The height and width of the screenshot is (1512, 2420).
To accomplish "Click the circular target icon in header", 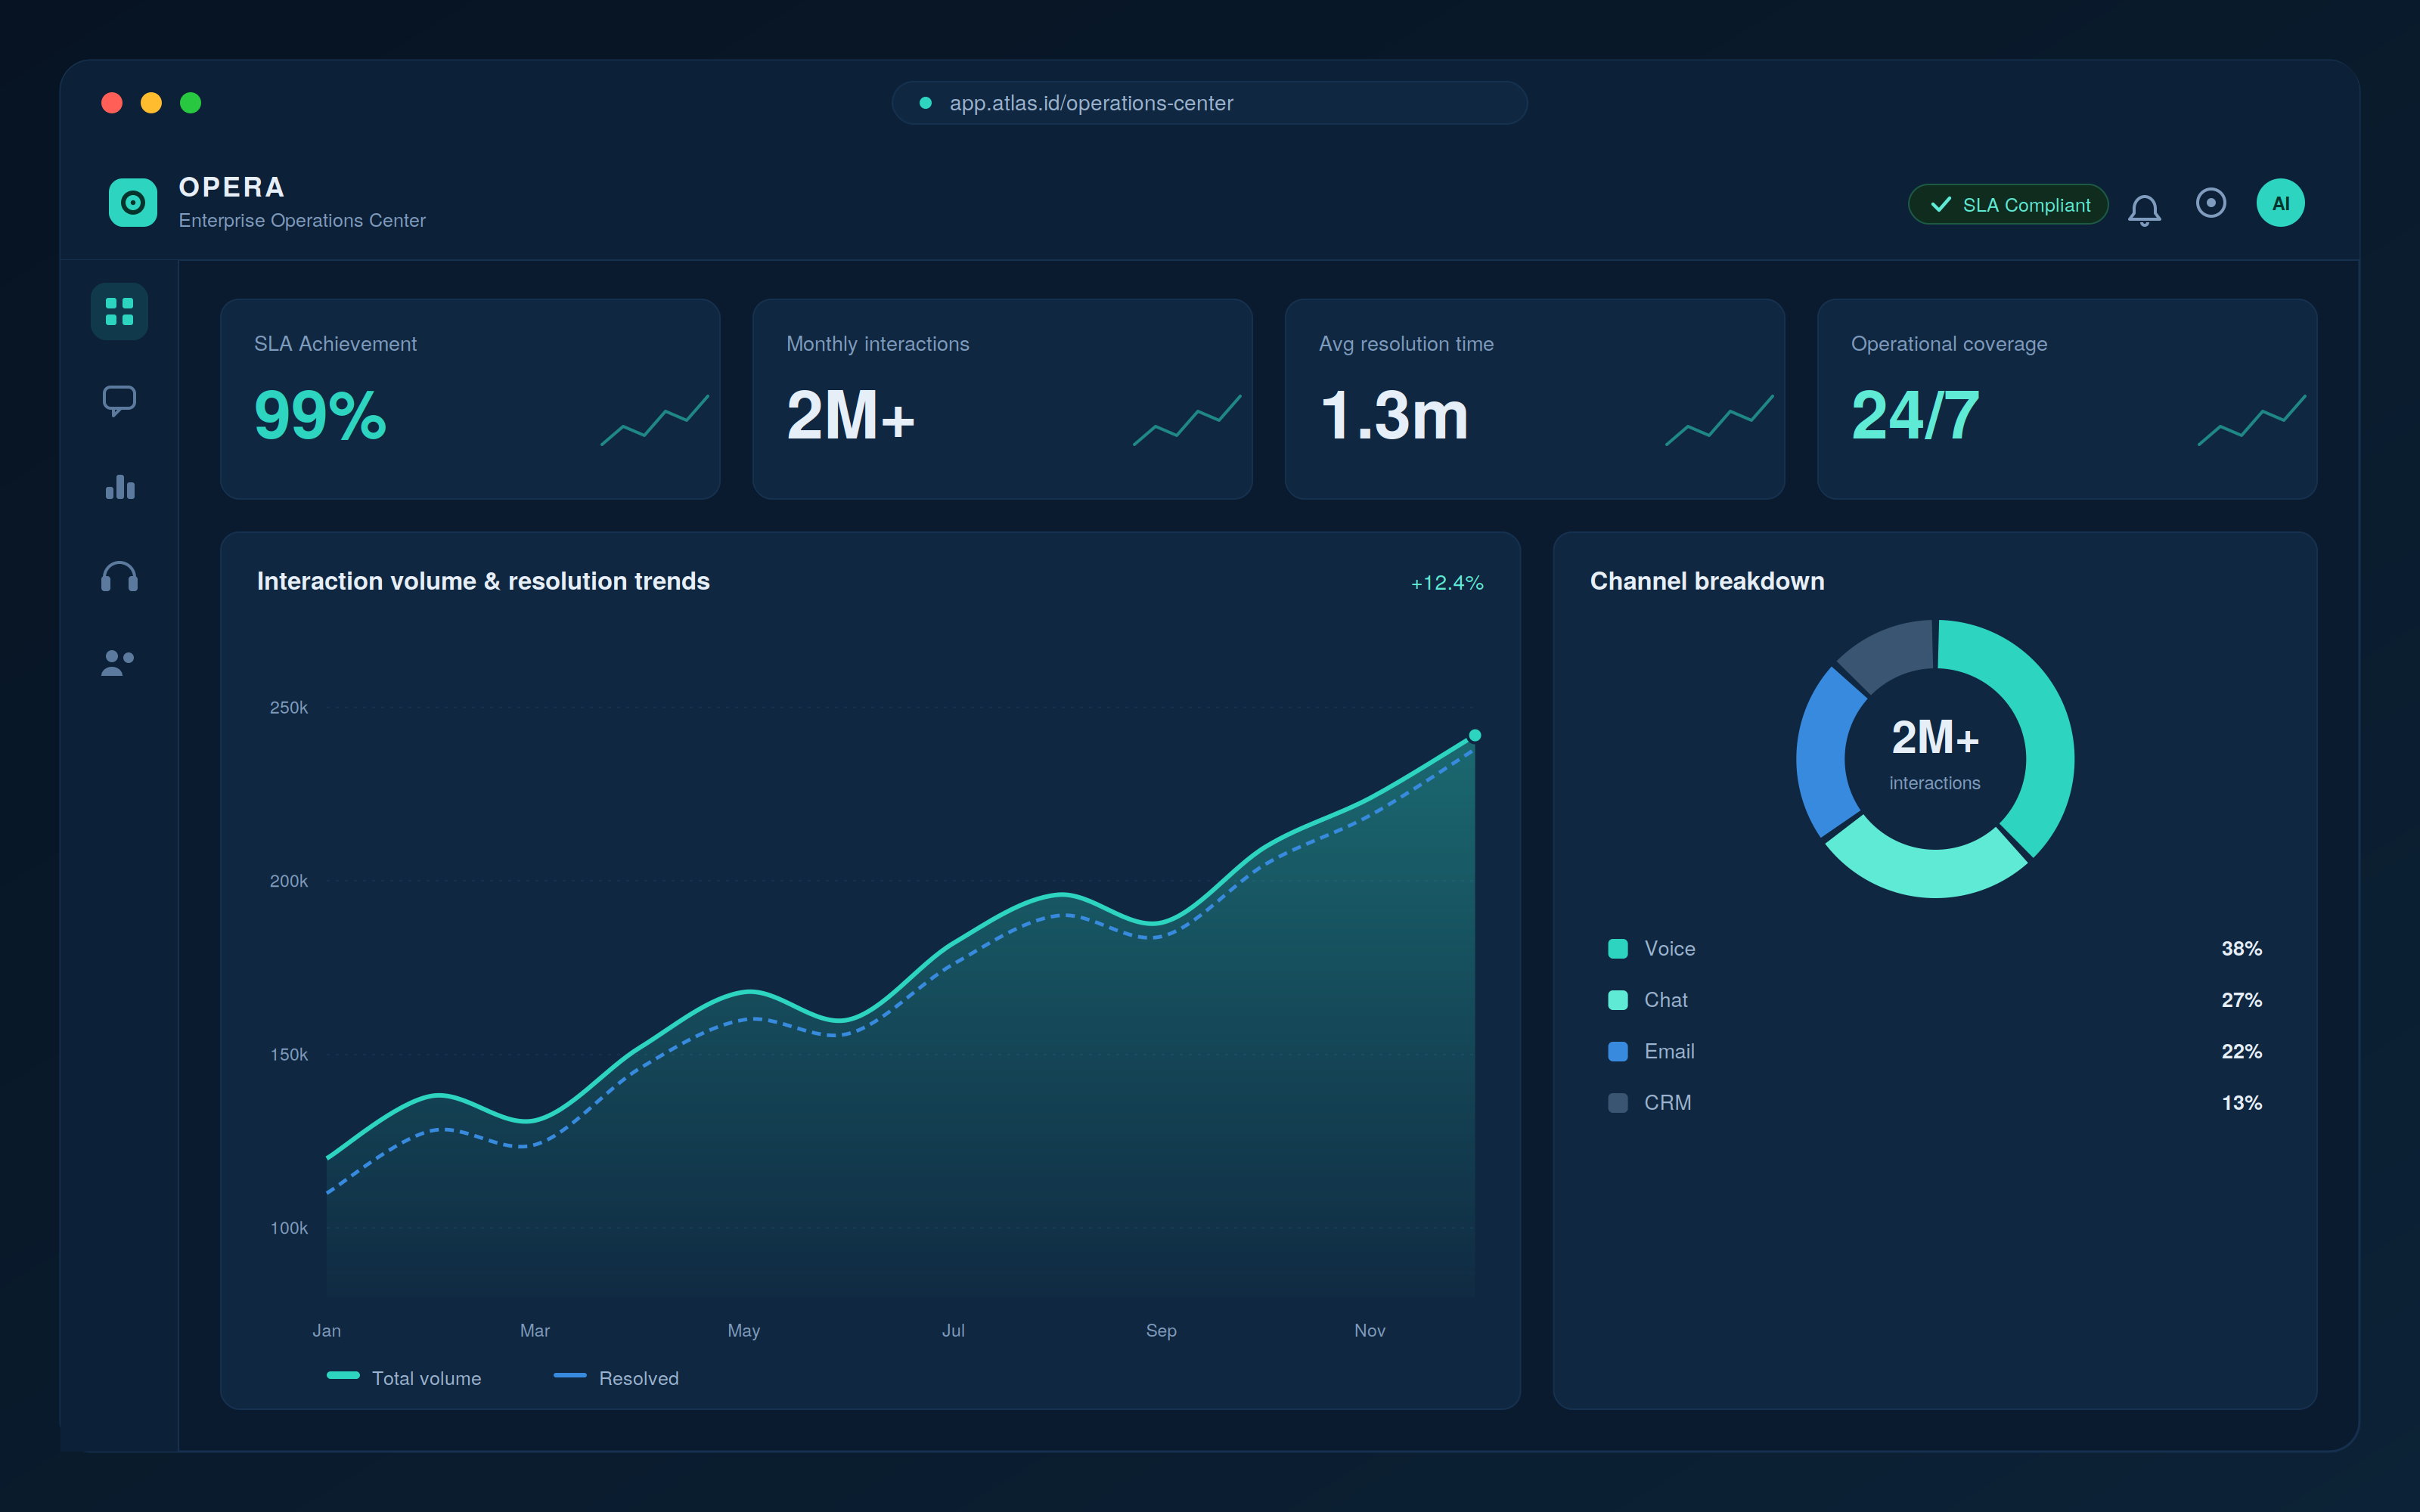I will pyautogui.click(x=2211, y=203).
